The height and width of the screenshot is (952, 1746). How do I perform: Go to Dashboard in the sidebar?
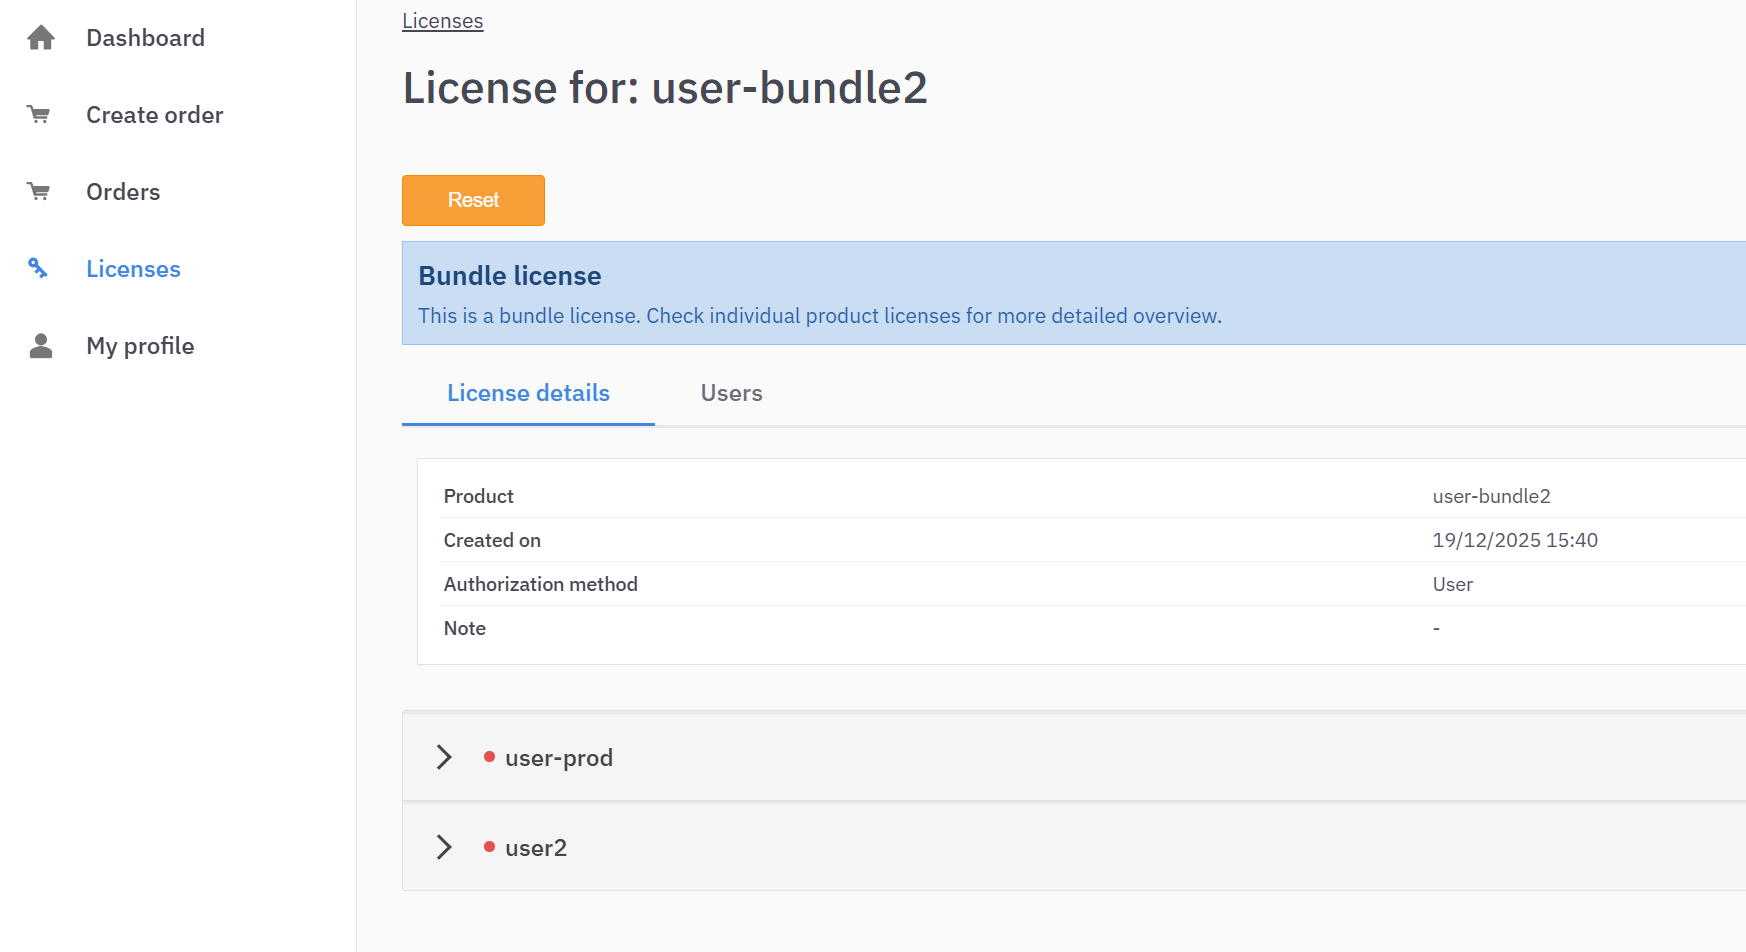[x=145, y=38]
